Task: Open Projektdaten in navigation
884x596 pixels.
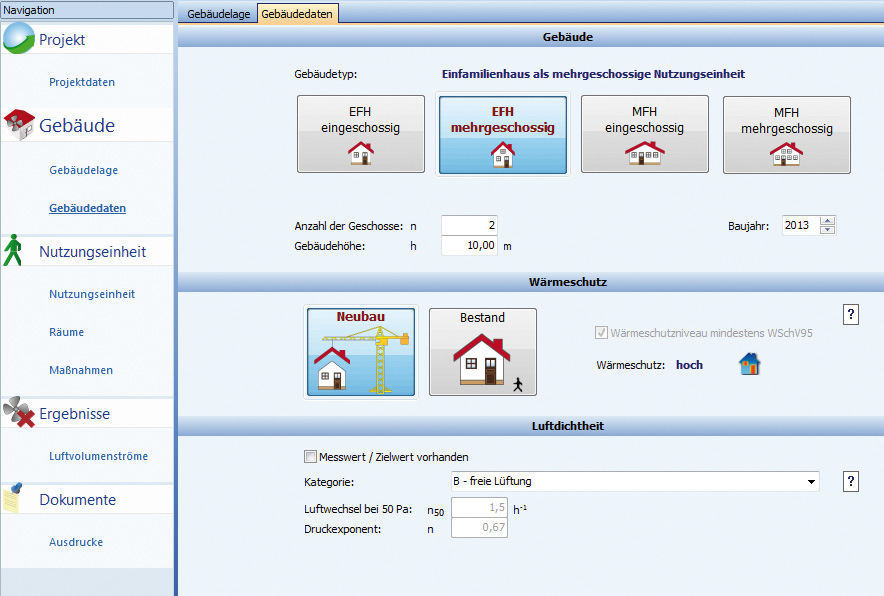Action: click(x=82, y=82)
